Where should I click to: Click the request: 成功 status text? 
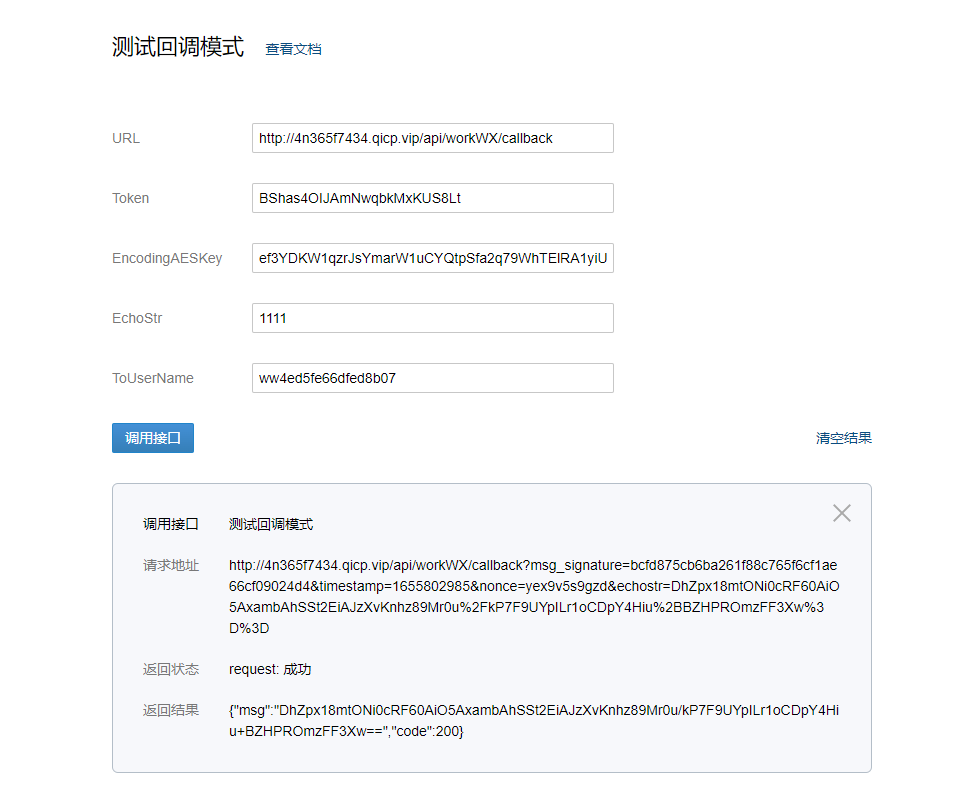point(269,669)
